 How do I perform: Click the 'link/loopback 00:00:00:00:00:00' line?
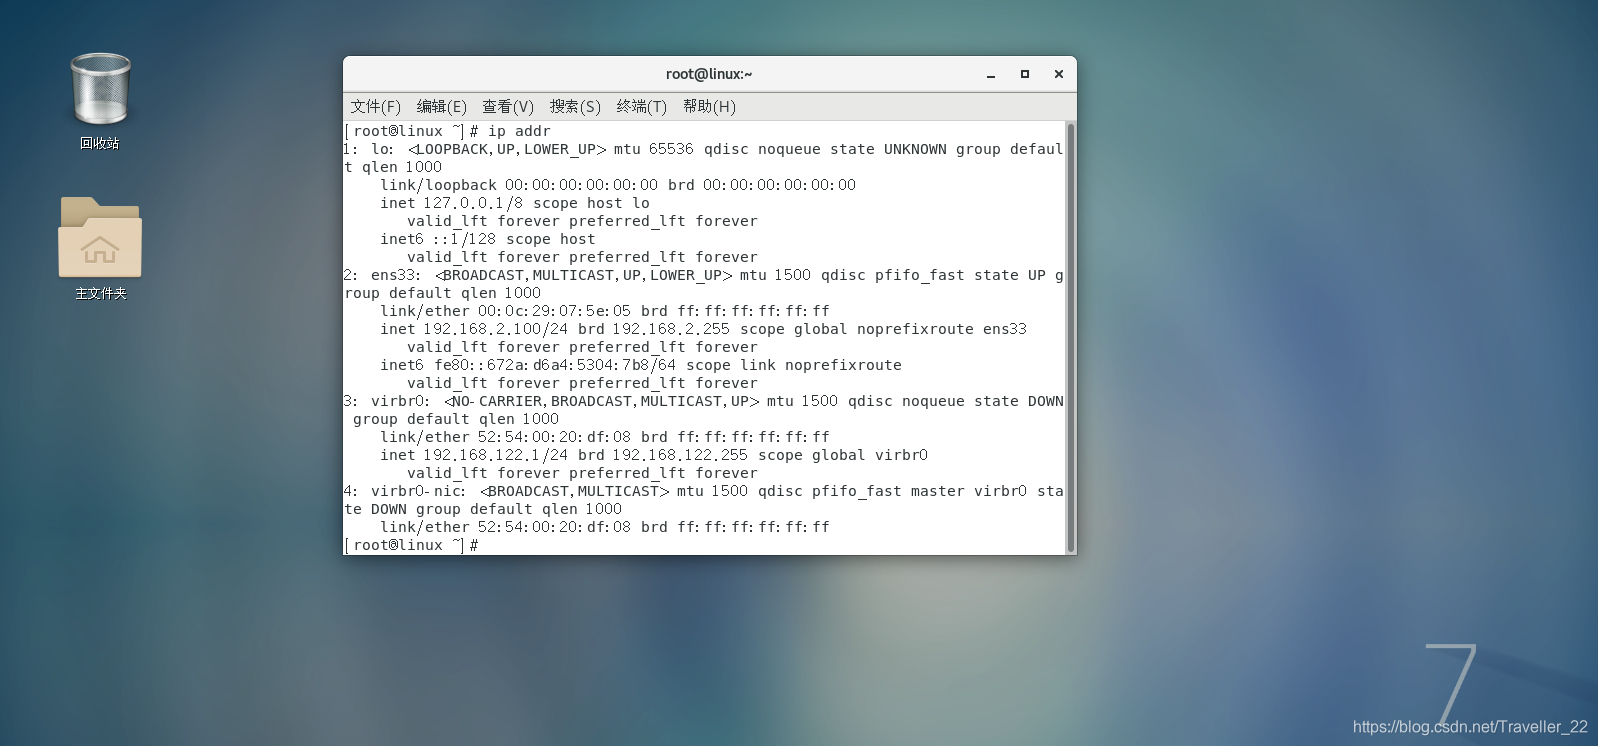click(x=618, y=185)
